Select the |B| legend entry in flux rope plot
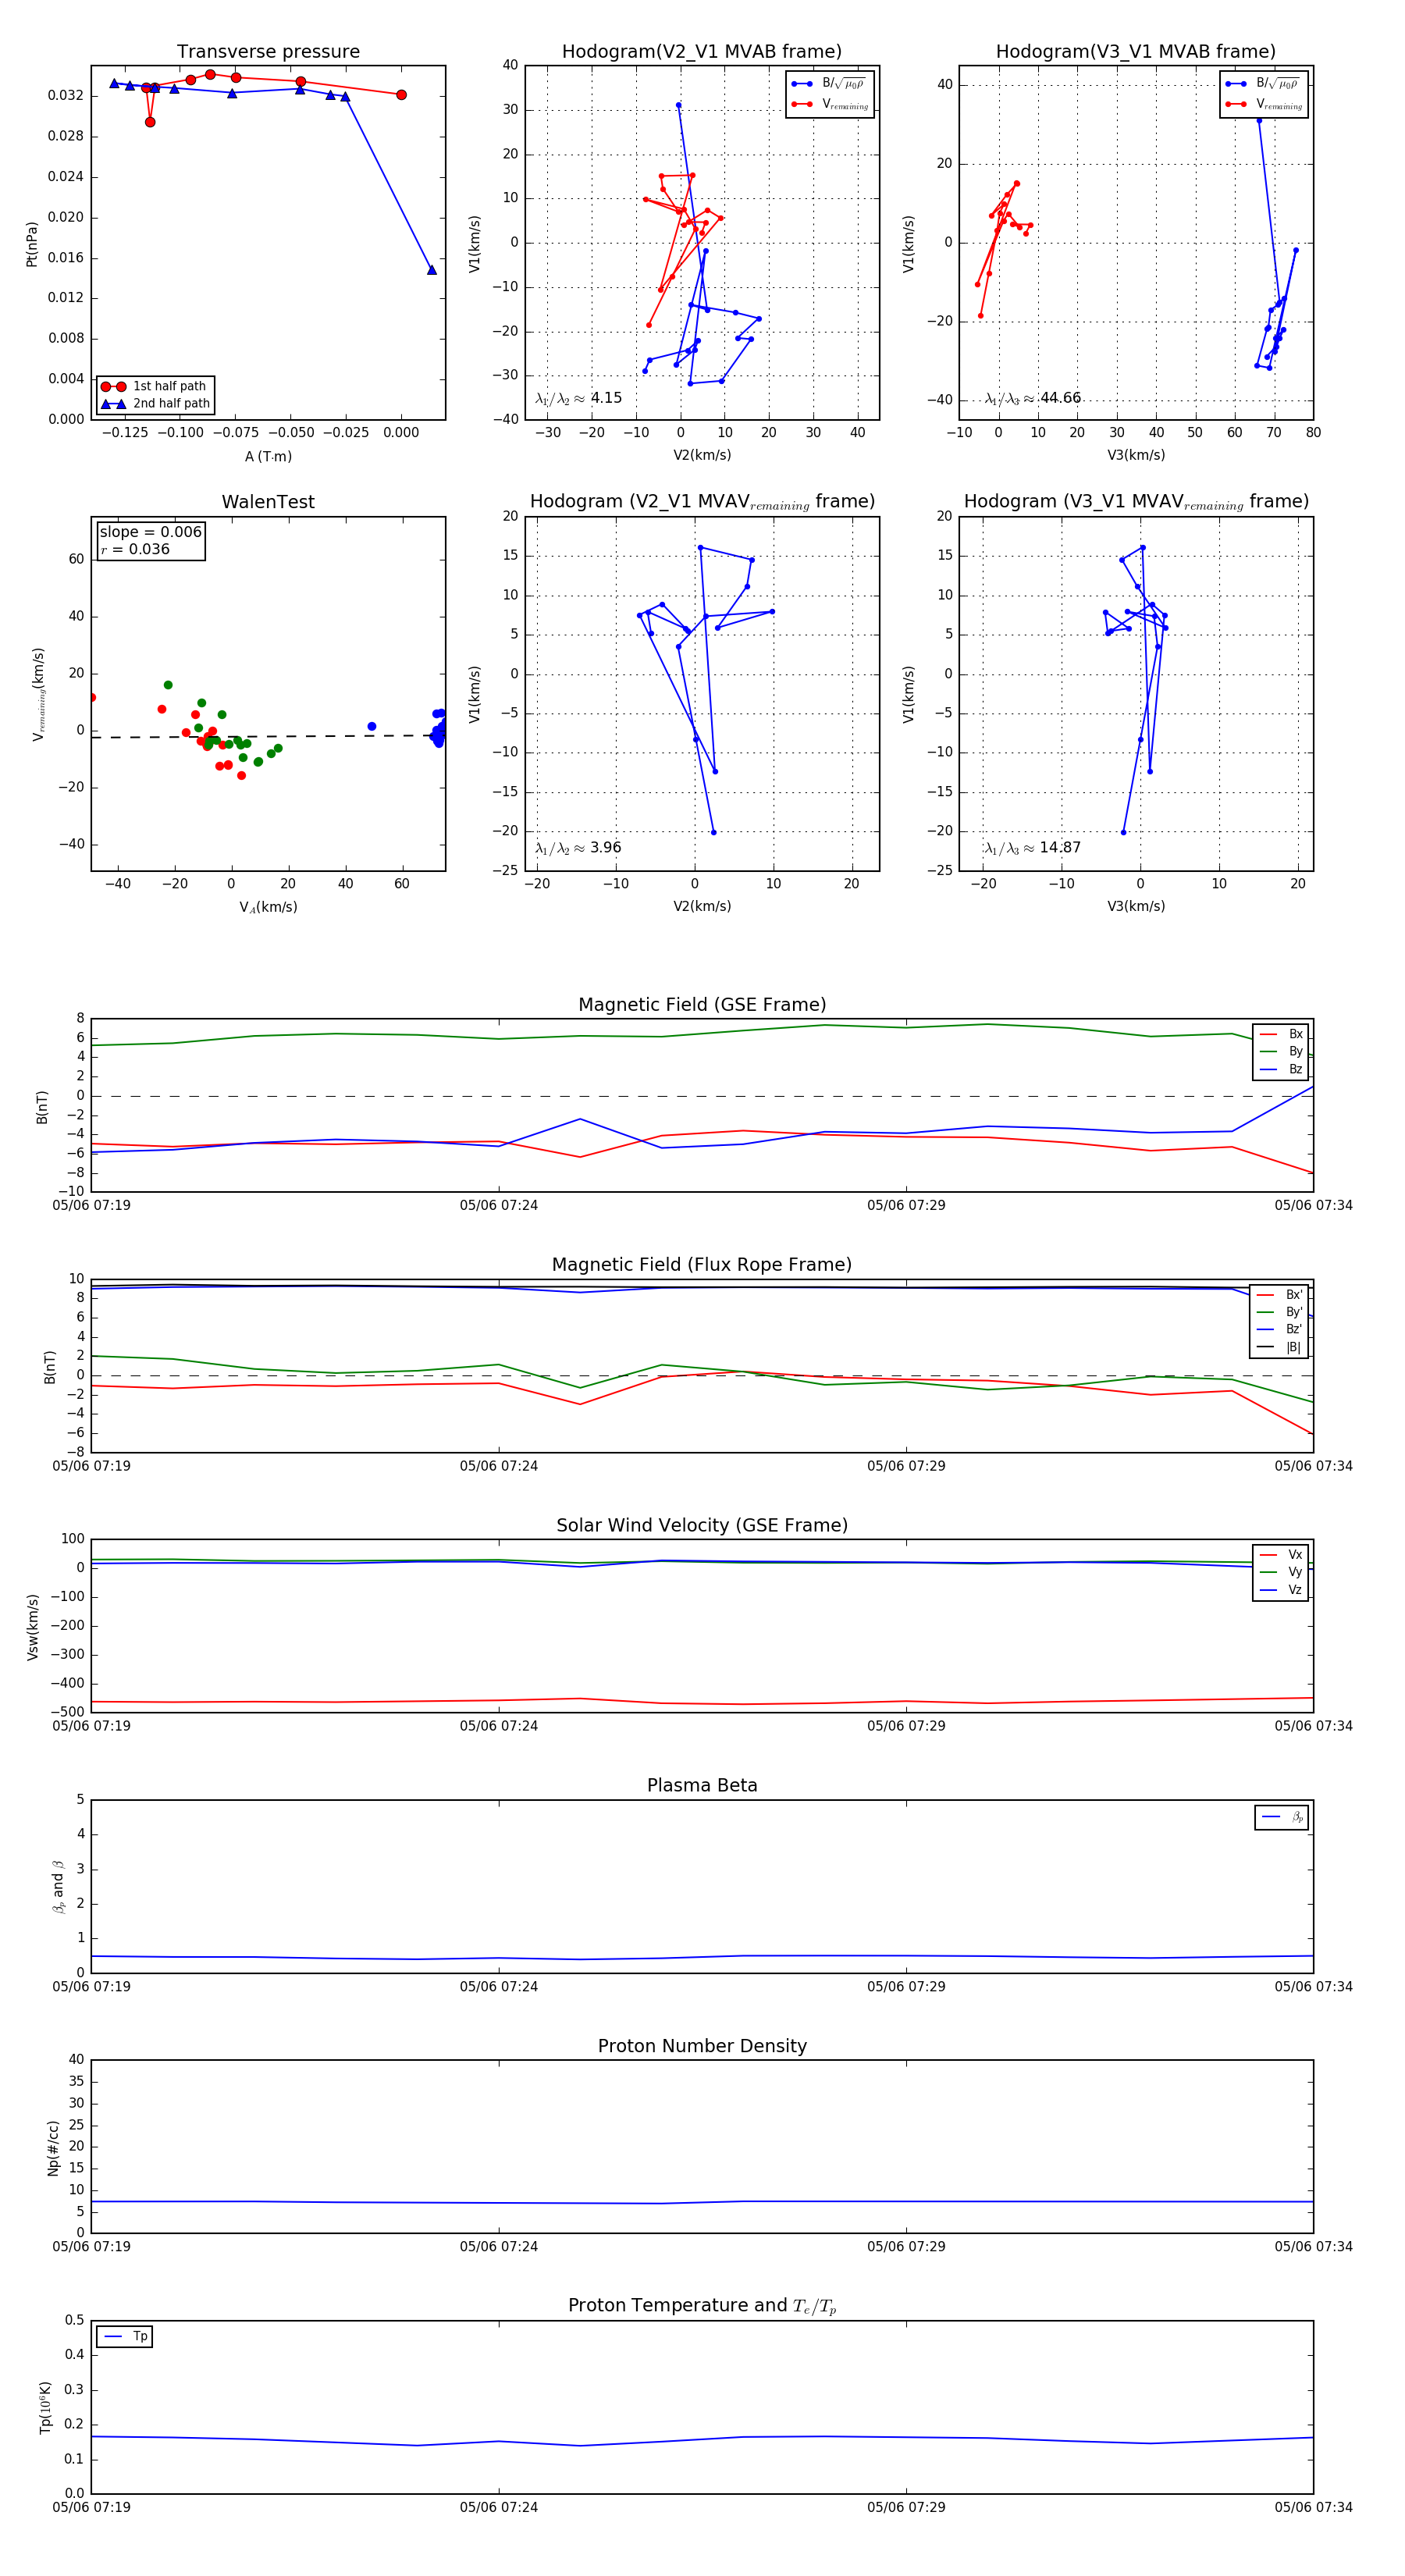The height and width of the screenshot is (2576, 1405). click(x=1281, y=1347)
